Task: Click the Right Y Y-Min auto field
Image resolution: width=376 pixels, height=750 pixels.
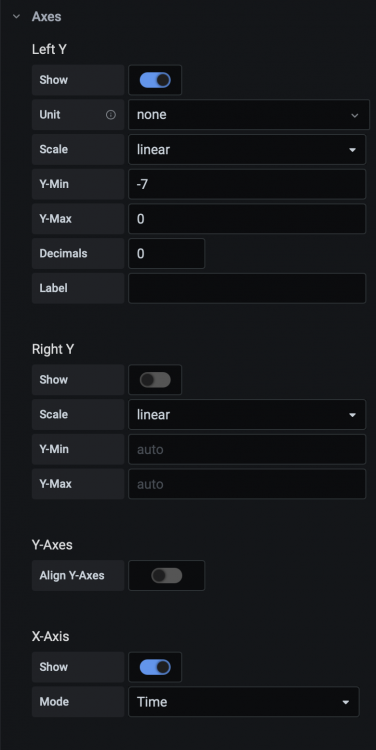Action: (247, 449)
